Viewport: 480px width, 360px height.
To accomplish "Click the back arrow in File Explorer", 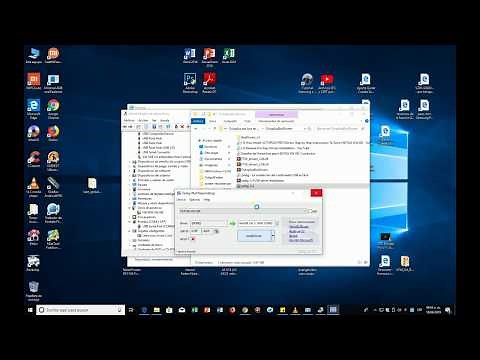I will point(196,128).
